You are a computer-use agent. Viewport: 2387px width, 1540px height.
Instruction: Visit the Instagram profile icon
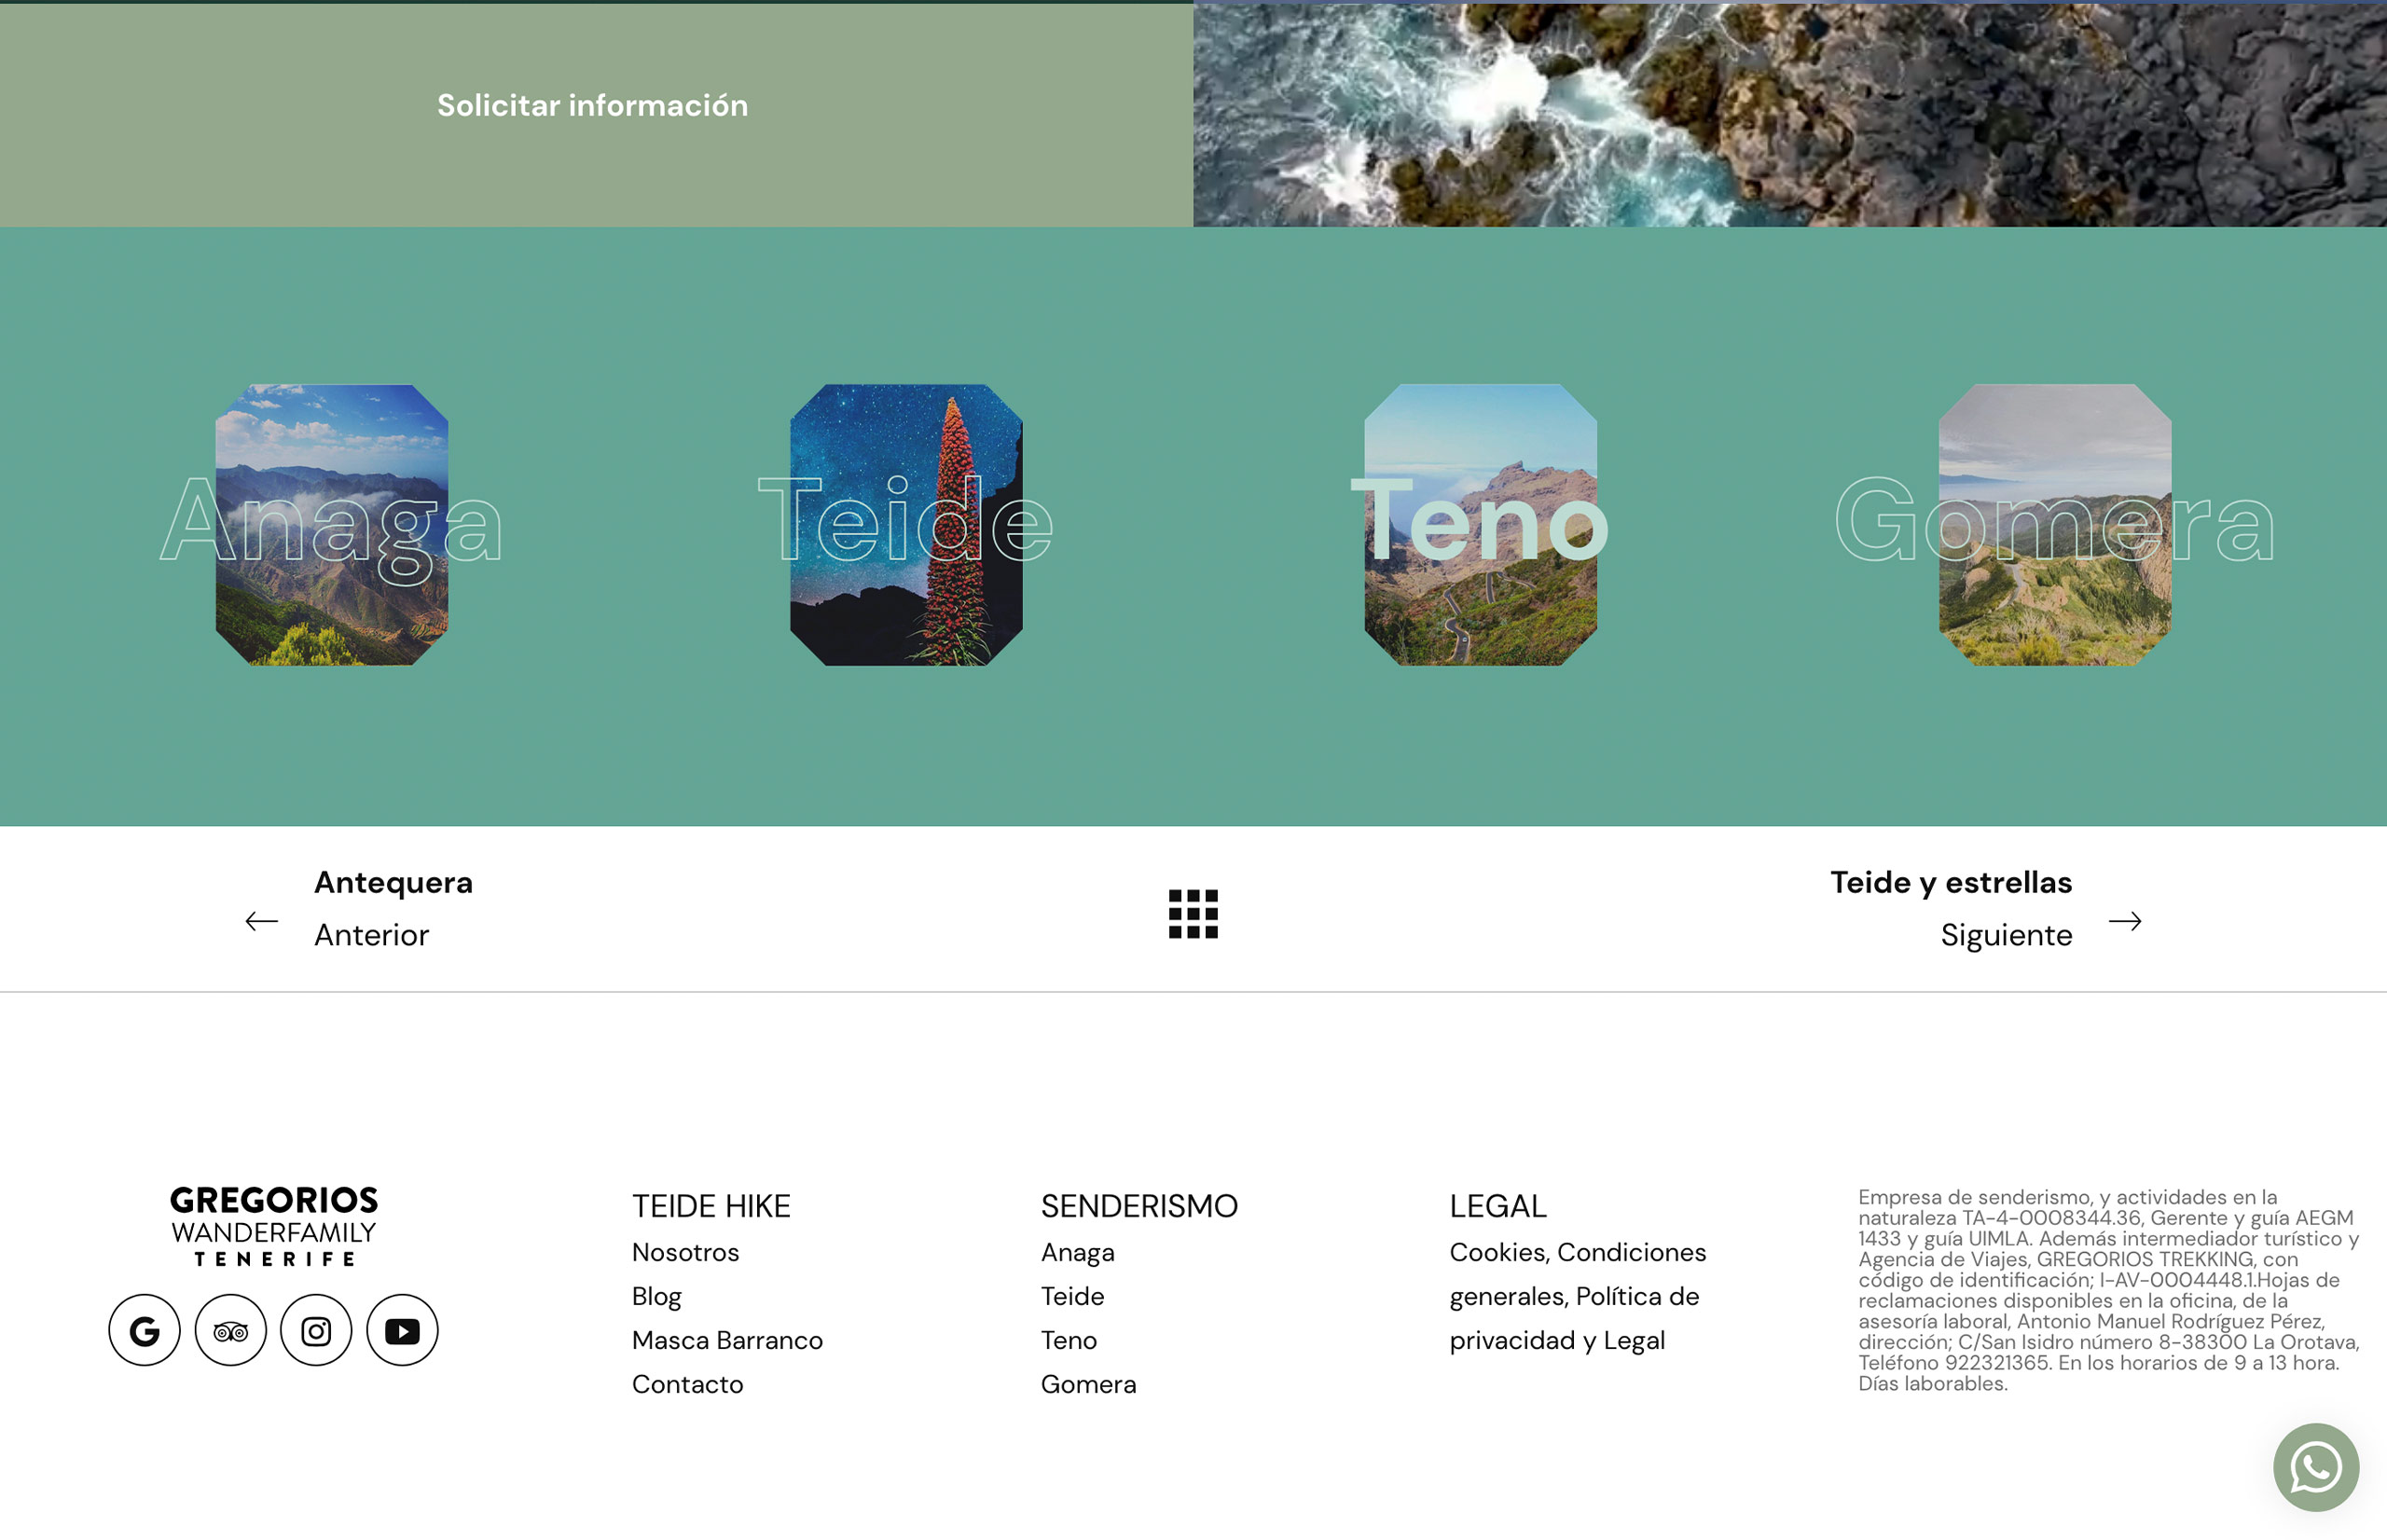(x=316, y=1330)
